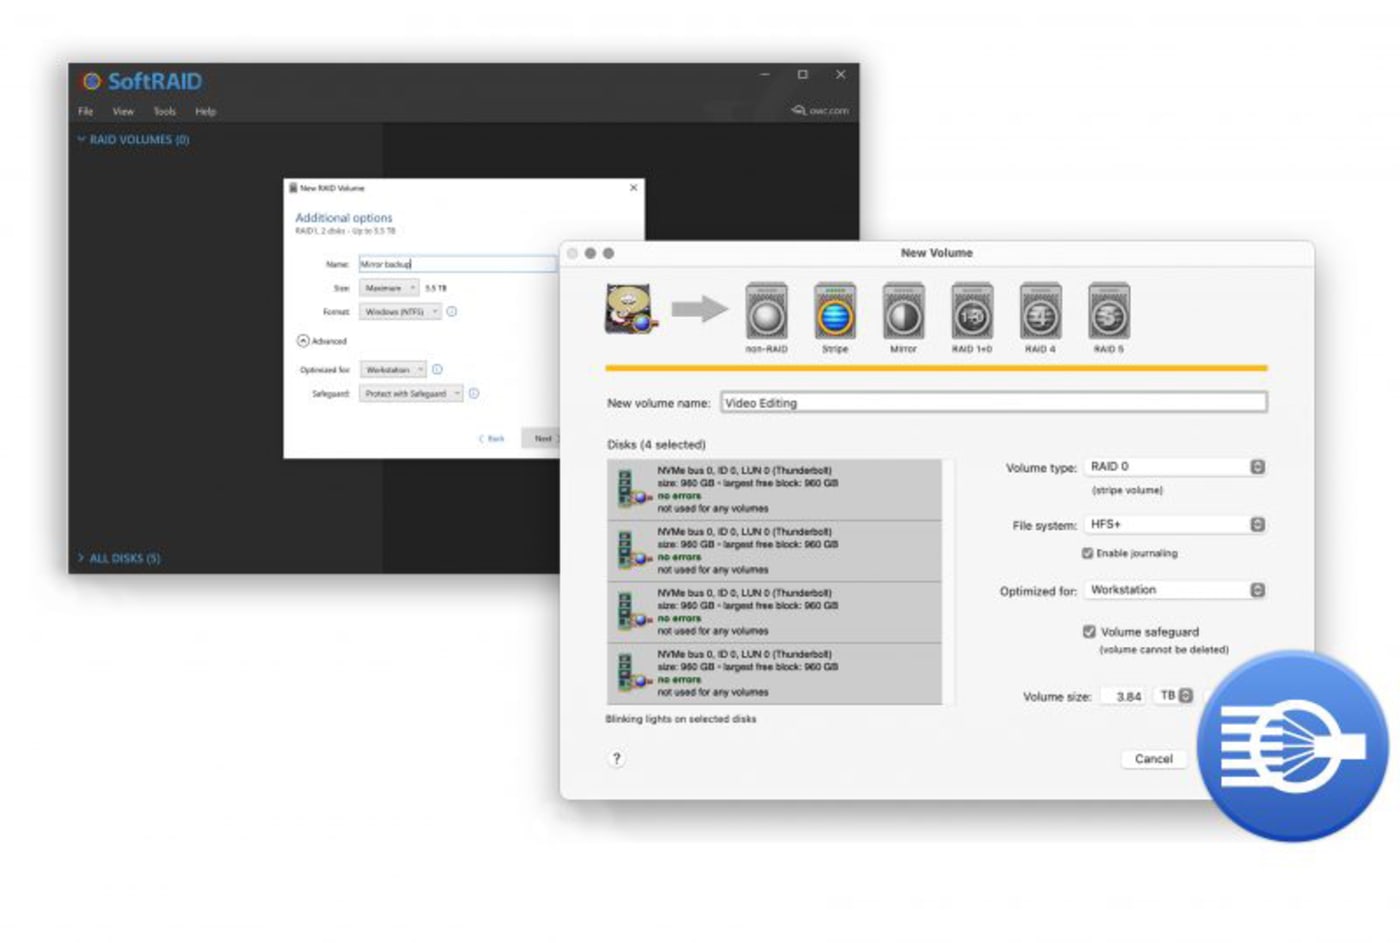Click the owc.com link

[820, 111]
